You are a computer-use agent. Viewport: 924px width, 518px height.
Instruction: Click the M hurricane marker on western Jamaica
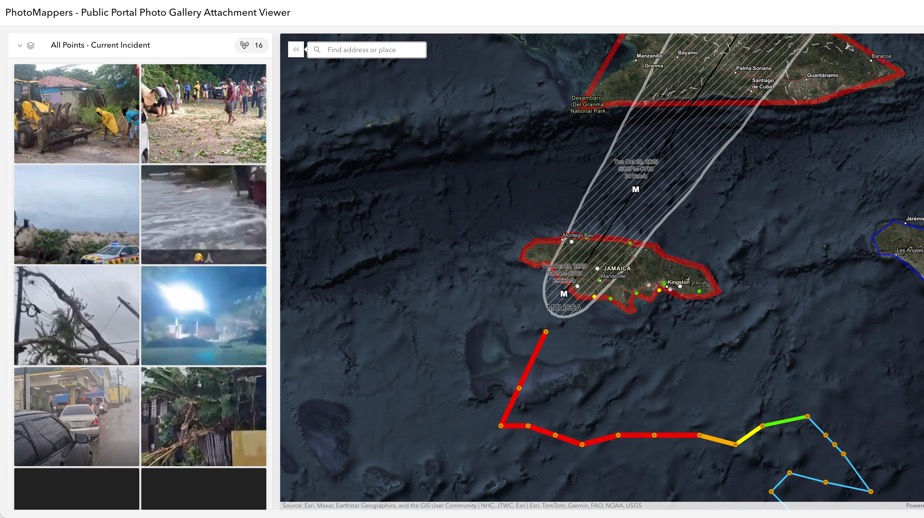tap(563, 293)
